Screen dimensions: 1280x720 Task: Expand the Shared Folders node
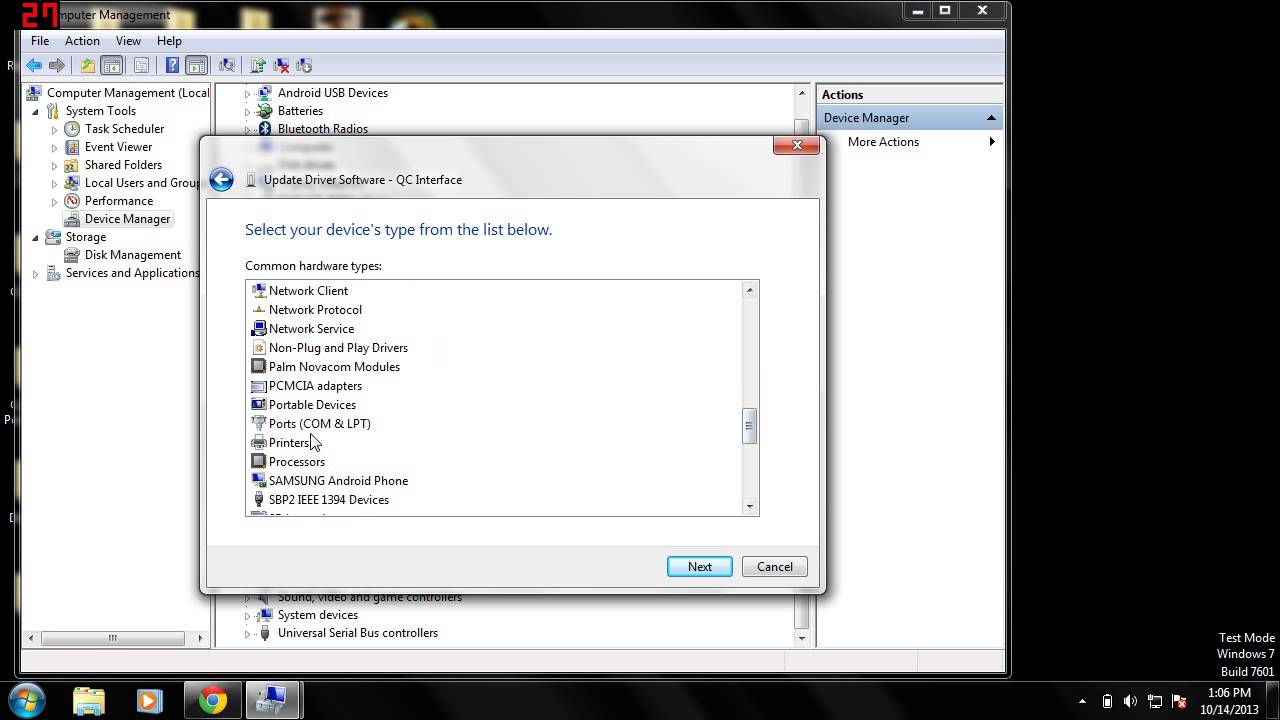point(55,166)
